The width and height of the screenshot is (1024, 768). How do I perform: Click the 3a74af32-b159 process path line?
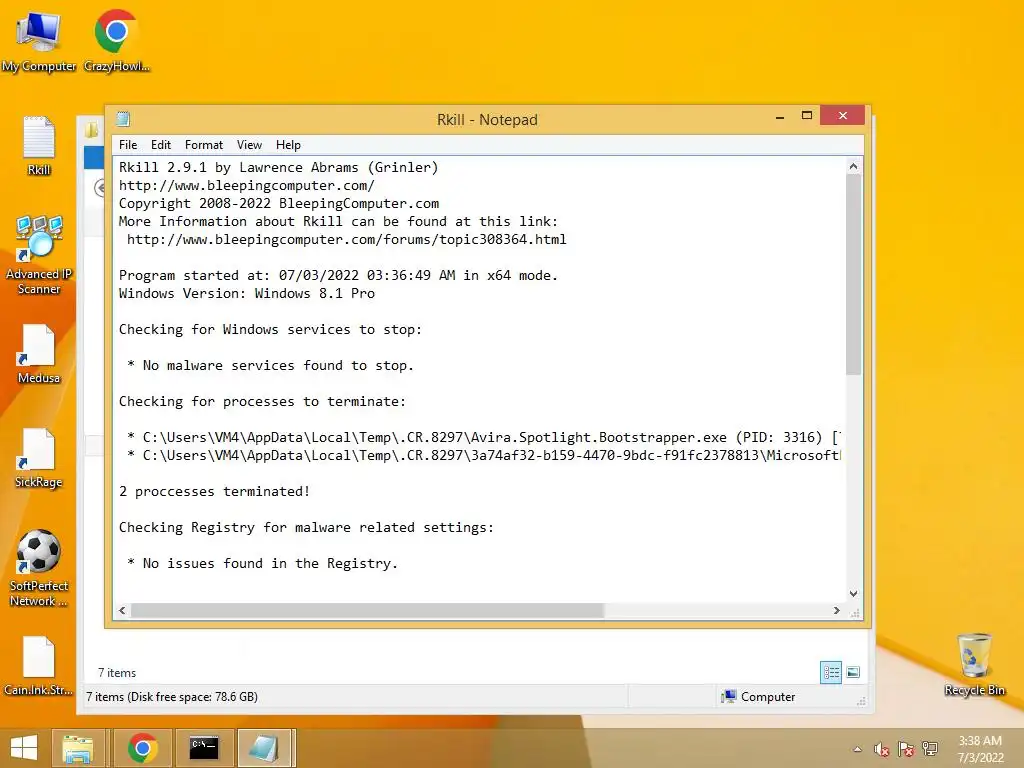tap(483, 455)
